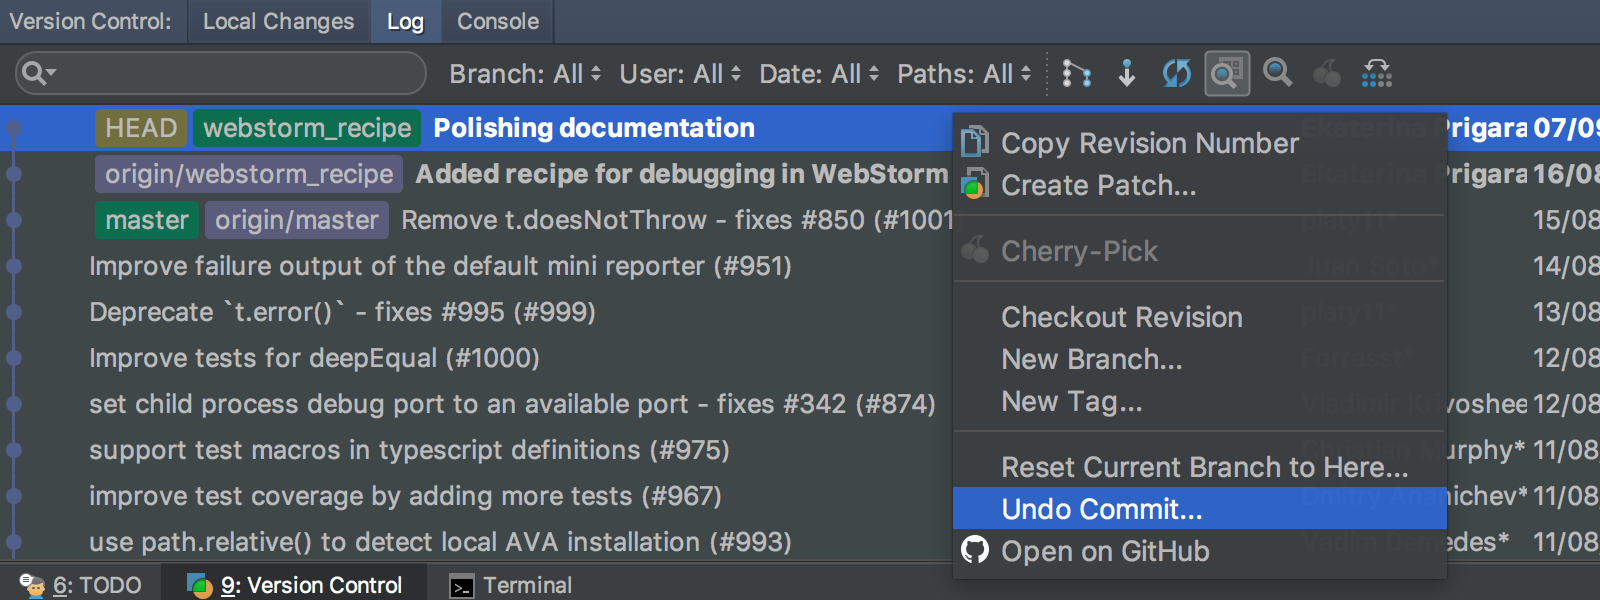Click the Copy Revision Number document icon

[x=975, y=142]
